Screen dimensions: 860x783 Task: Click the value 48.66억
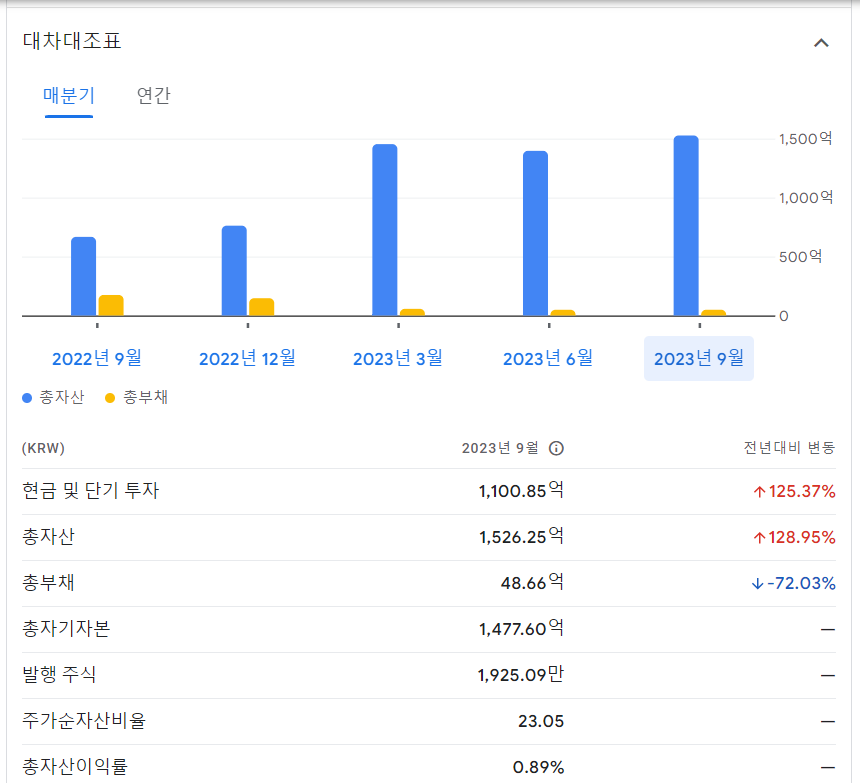point(532,583)
